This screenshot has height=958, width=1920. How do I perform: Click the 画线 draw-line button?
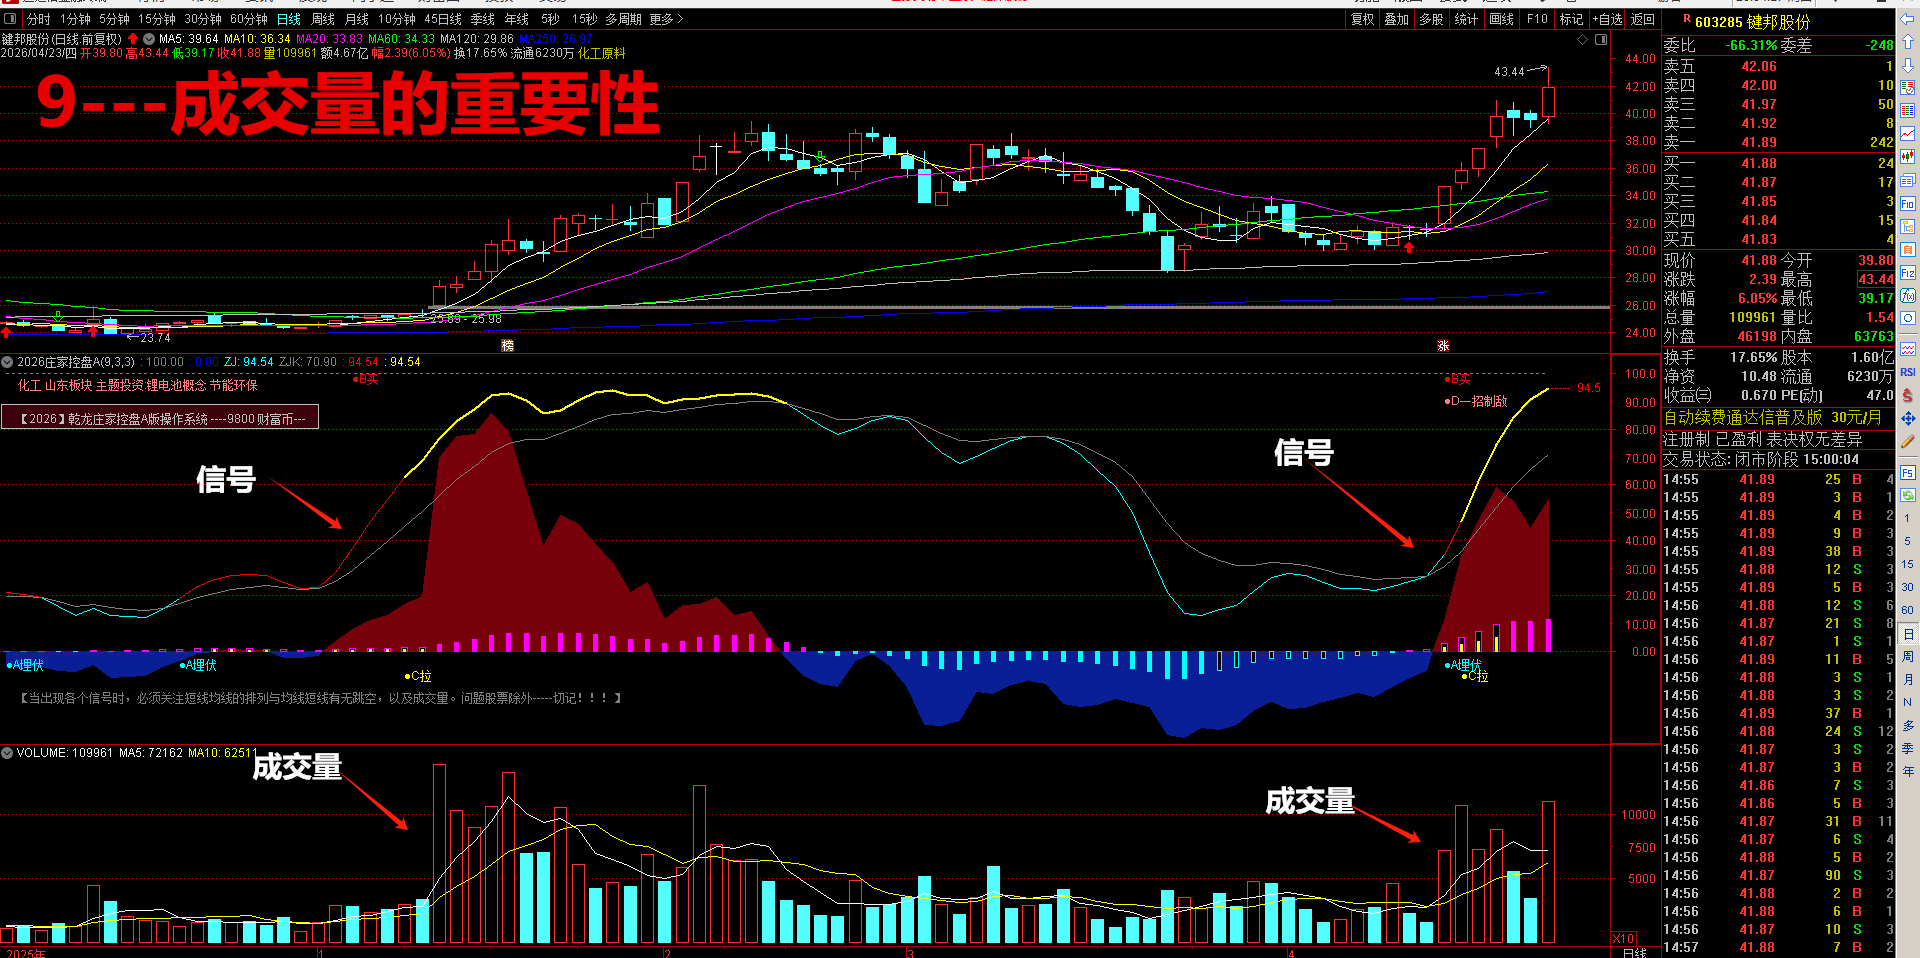[1501, 19]
